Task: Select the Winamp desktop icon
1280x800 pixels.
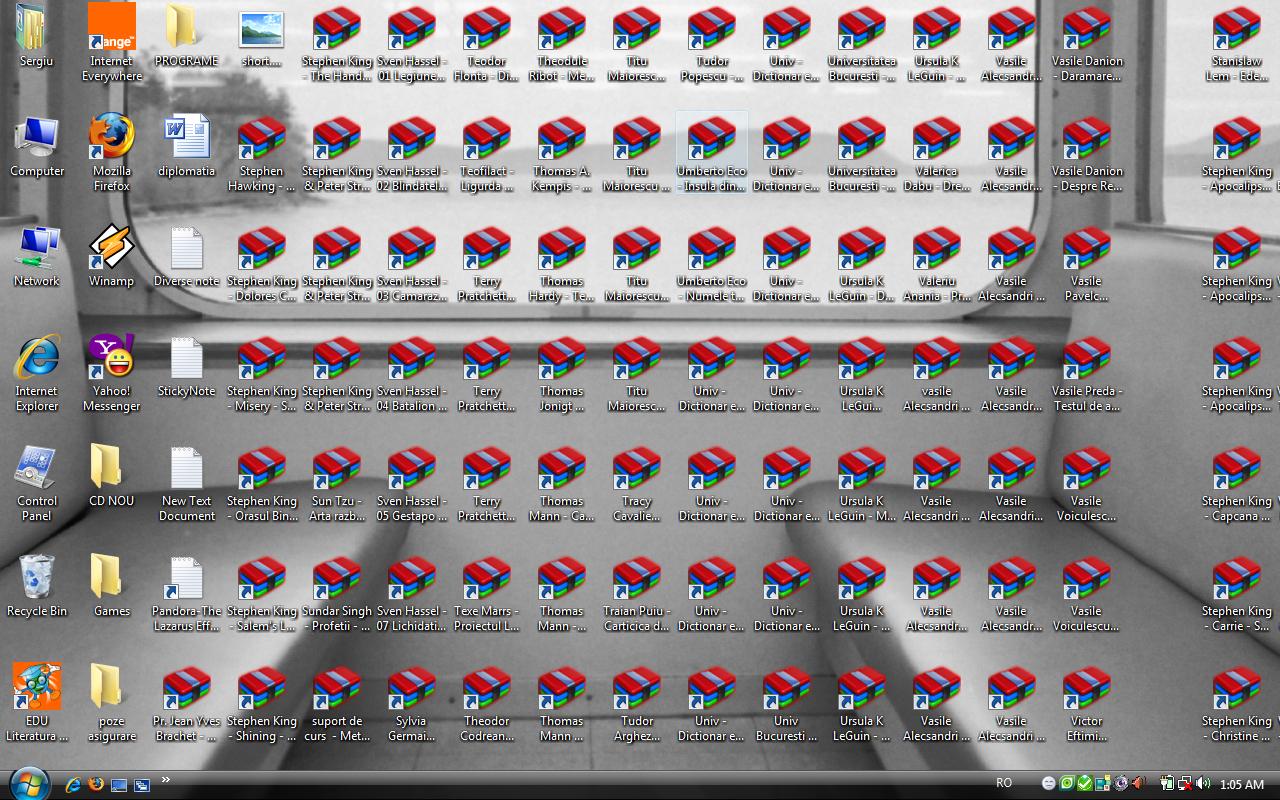Action: [x=111, y=249]
